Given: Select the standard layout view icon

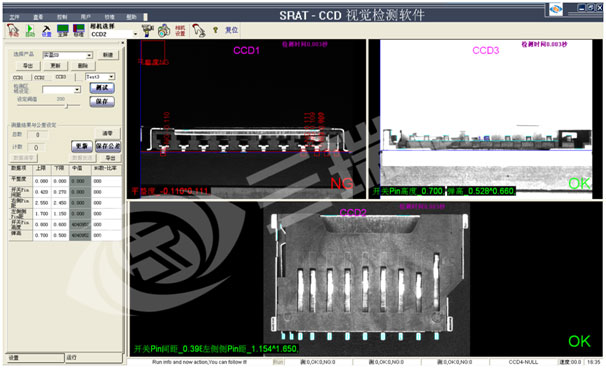Looking at the screenshot, I should (79, 31).
